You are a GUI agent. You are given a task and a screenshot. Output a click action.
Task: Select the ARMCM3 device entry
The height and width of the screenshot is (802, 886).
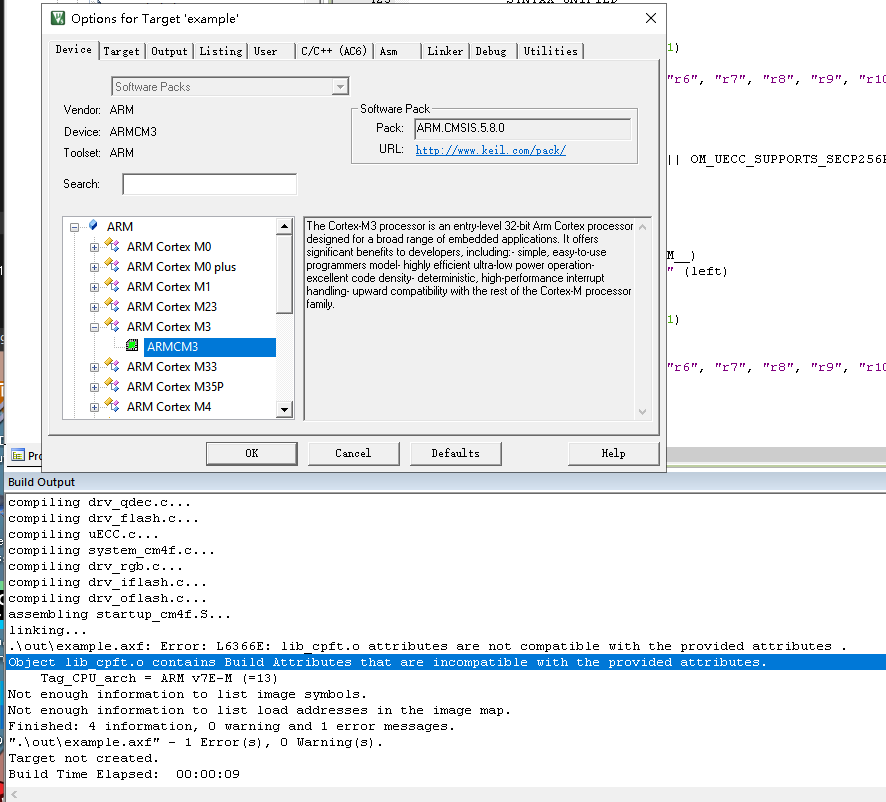click(x=210, y=347)
